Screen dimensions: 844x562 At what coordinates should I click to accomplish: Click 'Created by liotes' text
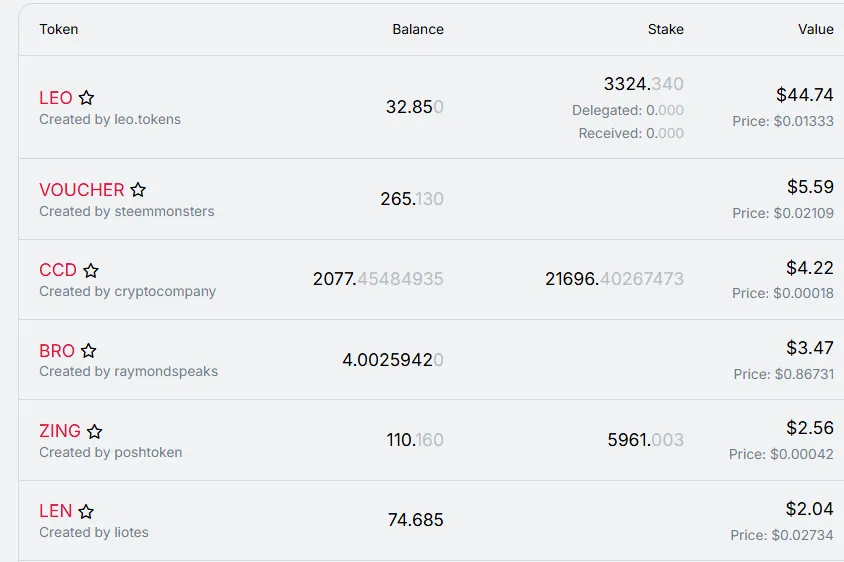tap(94, 532)
